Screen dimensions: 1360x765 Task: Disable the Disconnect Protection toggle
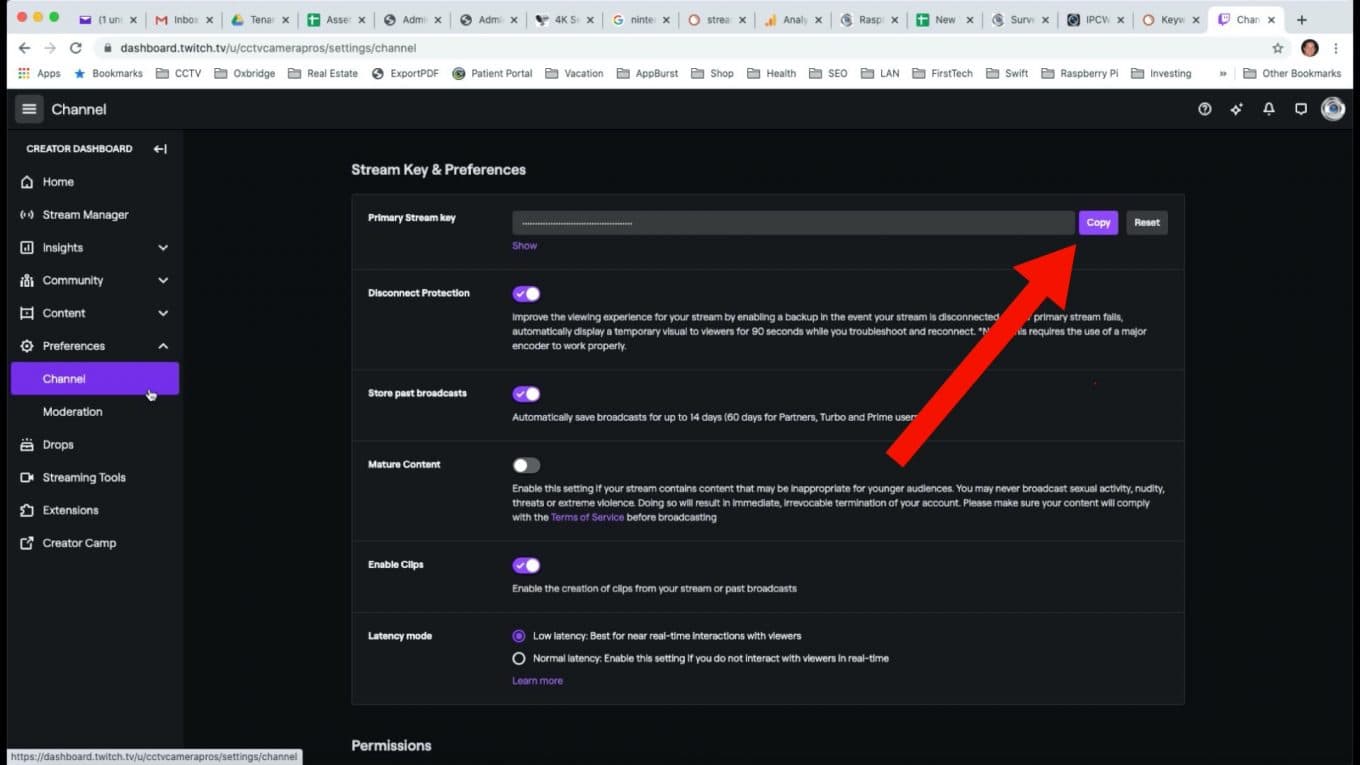[526, 294]
